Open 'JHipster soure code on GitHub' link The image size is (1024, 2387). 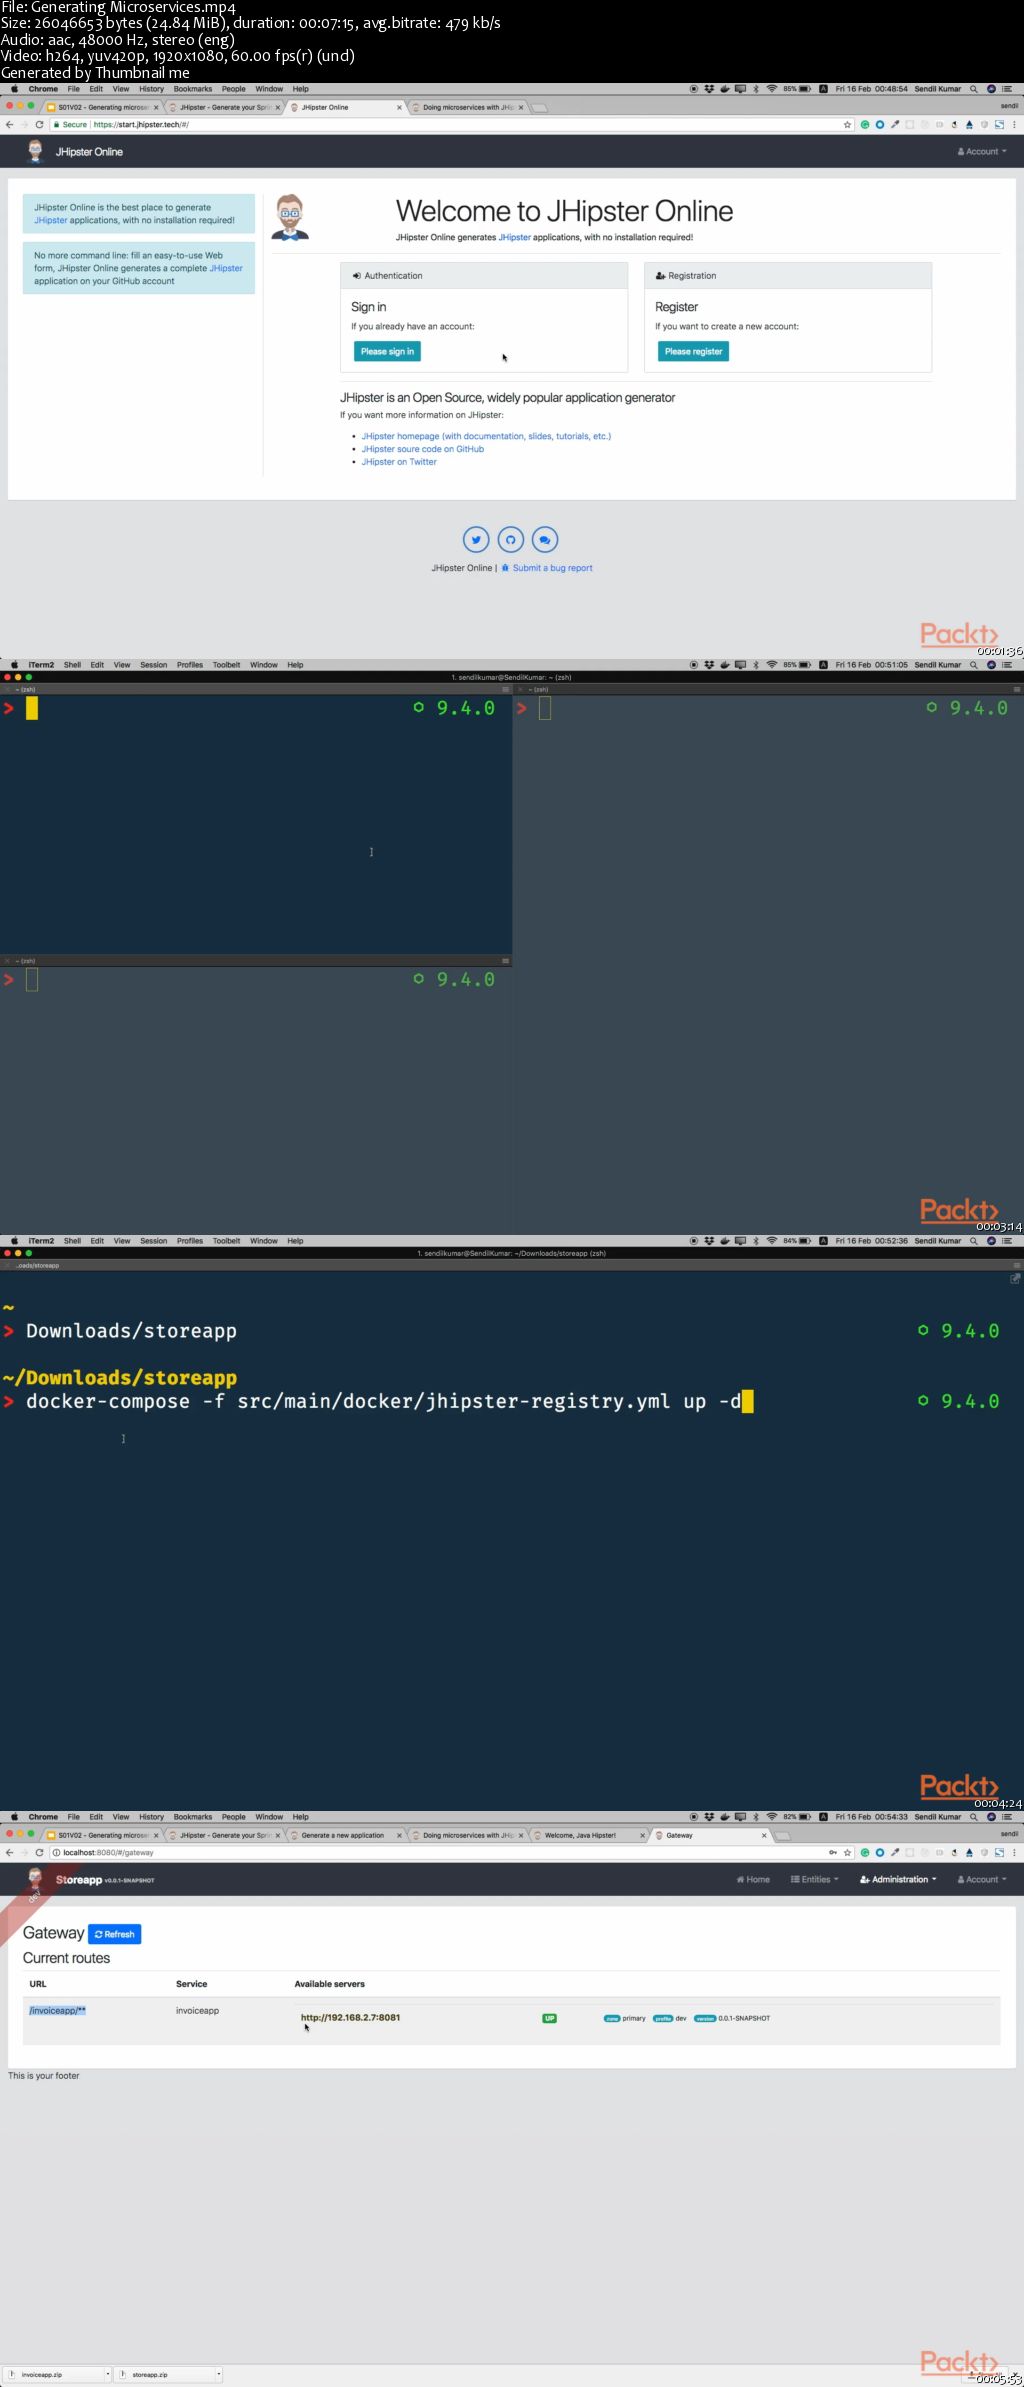click(x=423, y=449)
